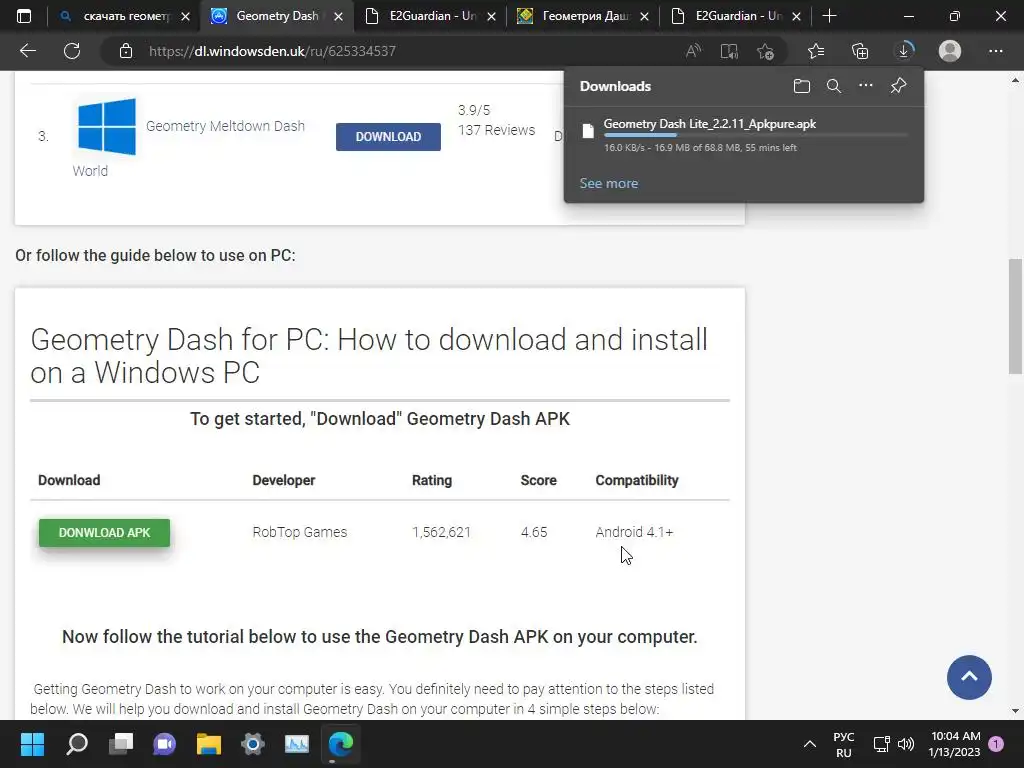Close the Геометрия Даш tab

tap(645, 16)
